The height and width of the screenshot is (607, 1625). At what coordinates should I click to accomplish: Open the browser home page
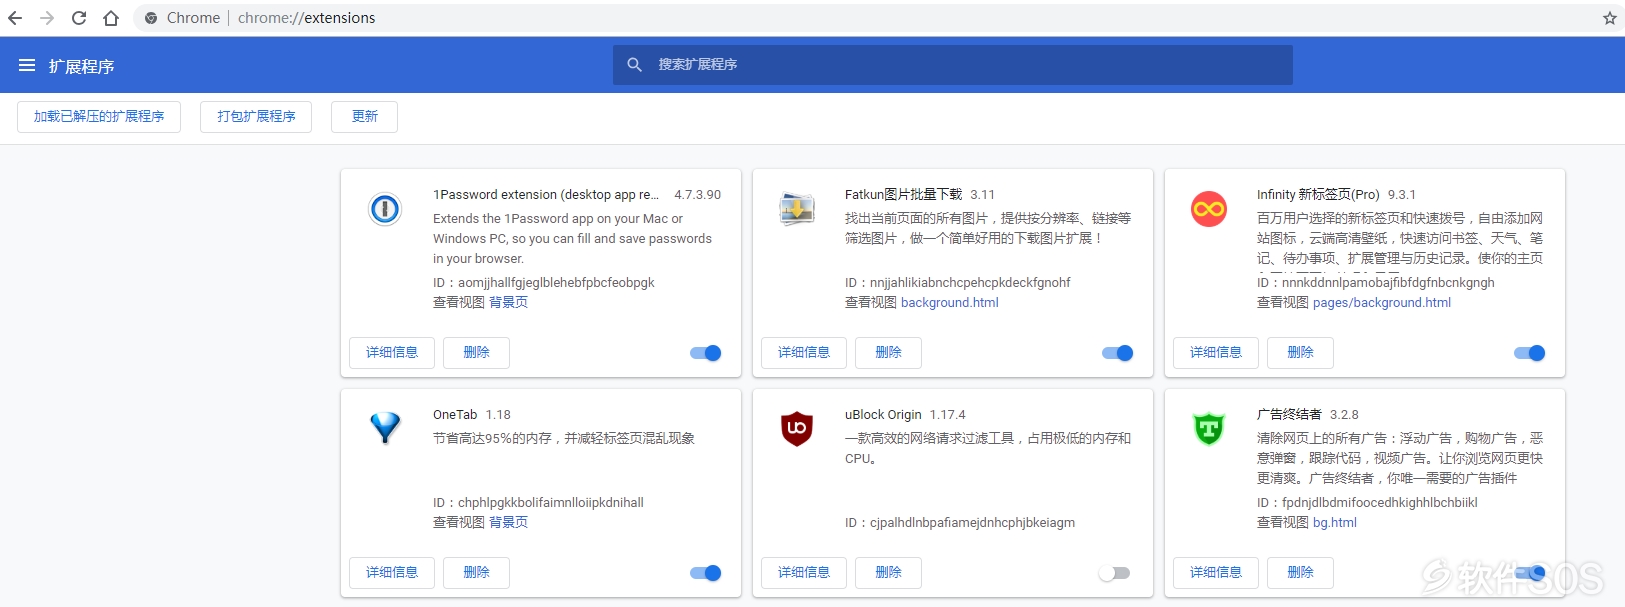pos(111,18)
